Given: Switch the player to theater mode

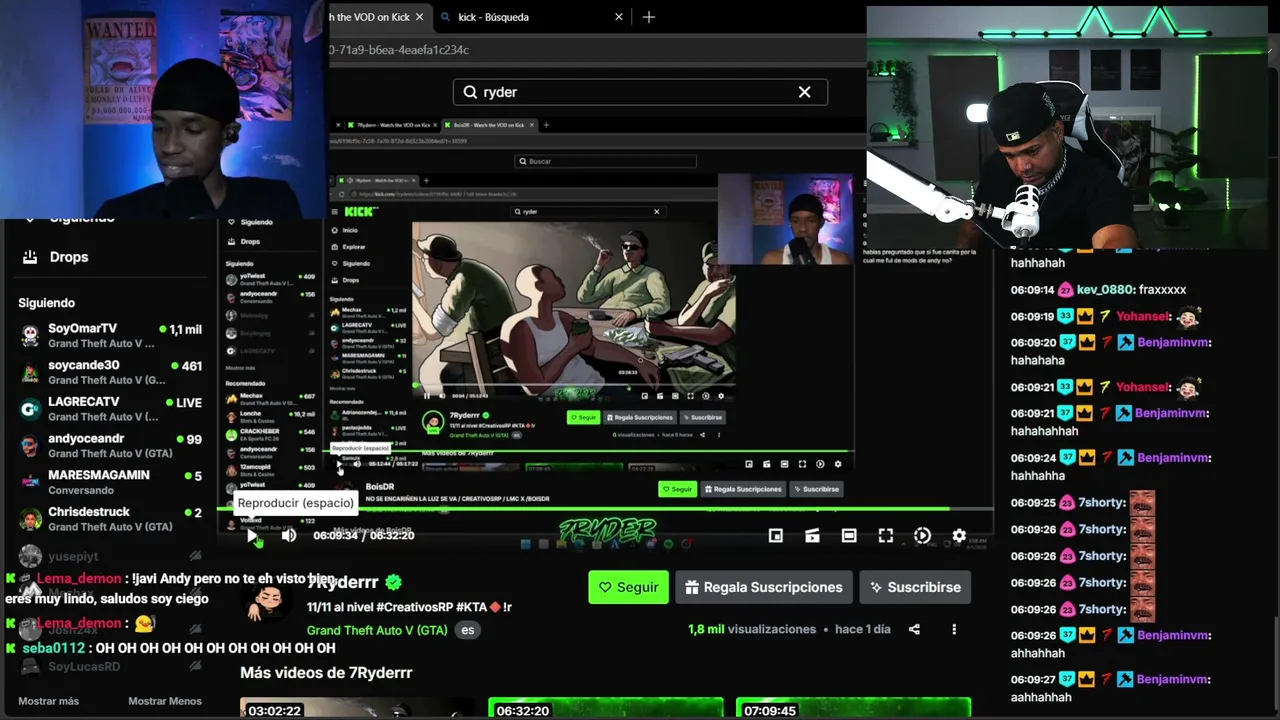Looking at the screenshot, I should (849, 536).
